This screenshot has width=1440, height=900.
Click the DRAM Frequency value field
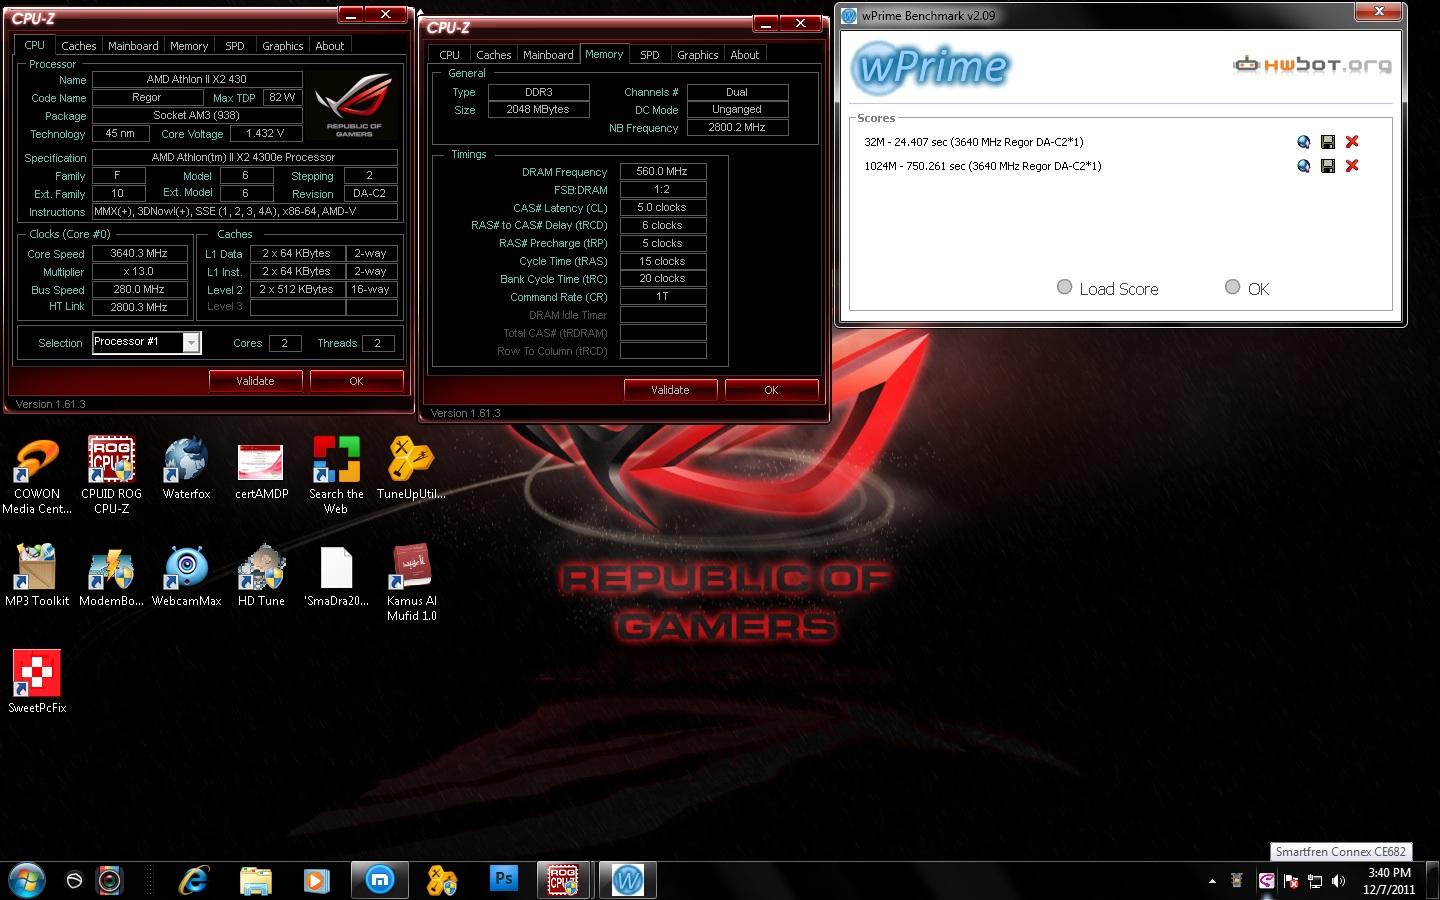(x=663, y=172)
